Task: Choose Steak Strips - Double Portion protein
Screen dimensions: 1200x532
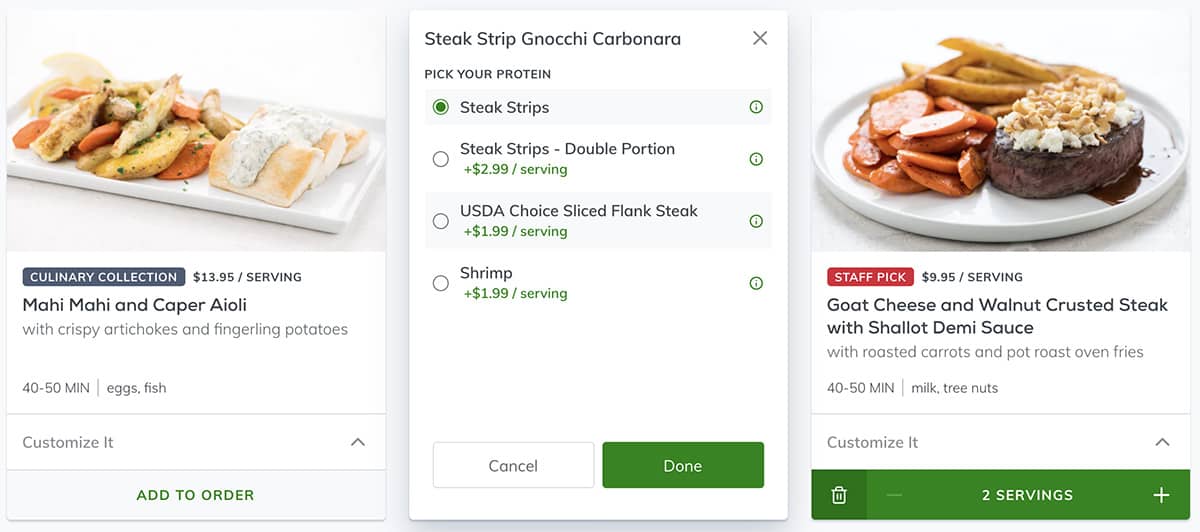Action: click(441, 159)
